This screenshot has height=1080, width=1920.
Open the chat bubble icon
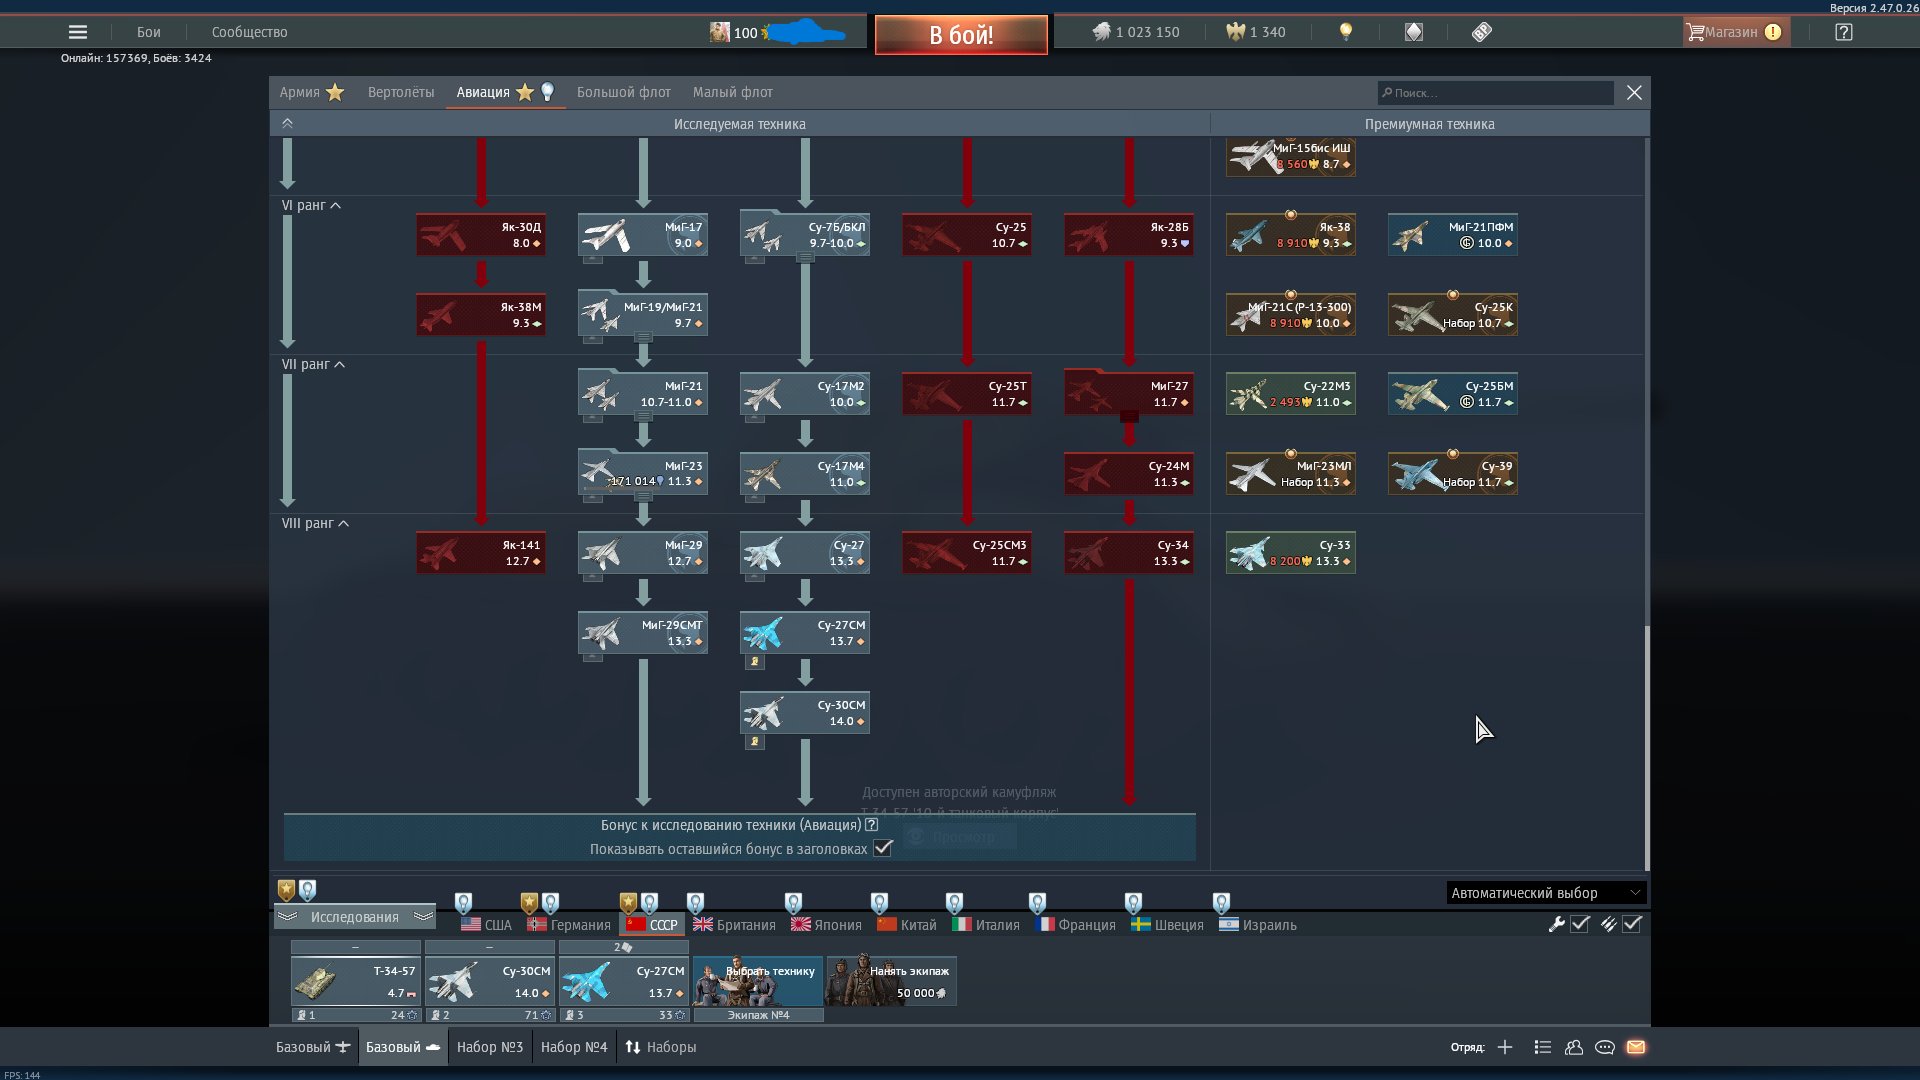point(1605,1047)
